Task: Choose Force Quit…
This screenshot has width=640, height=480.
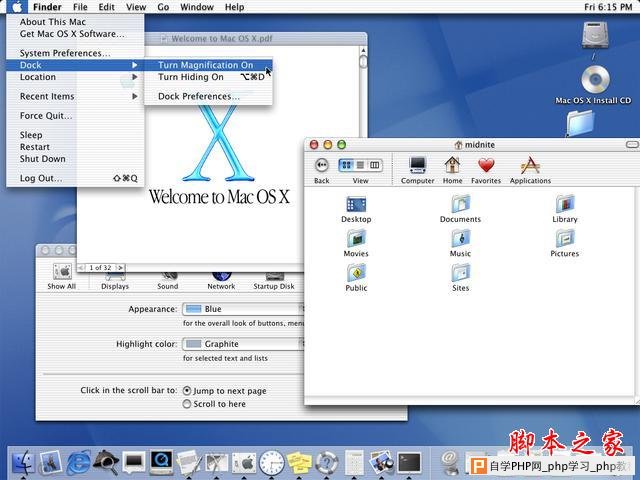Action: [75, 116]
